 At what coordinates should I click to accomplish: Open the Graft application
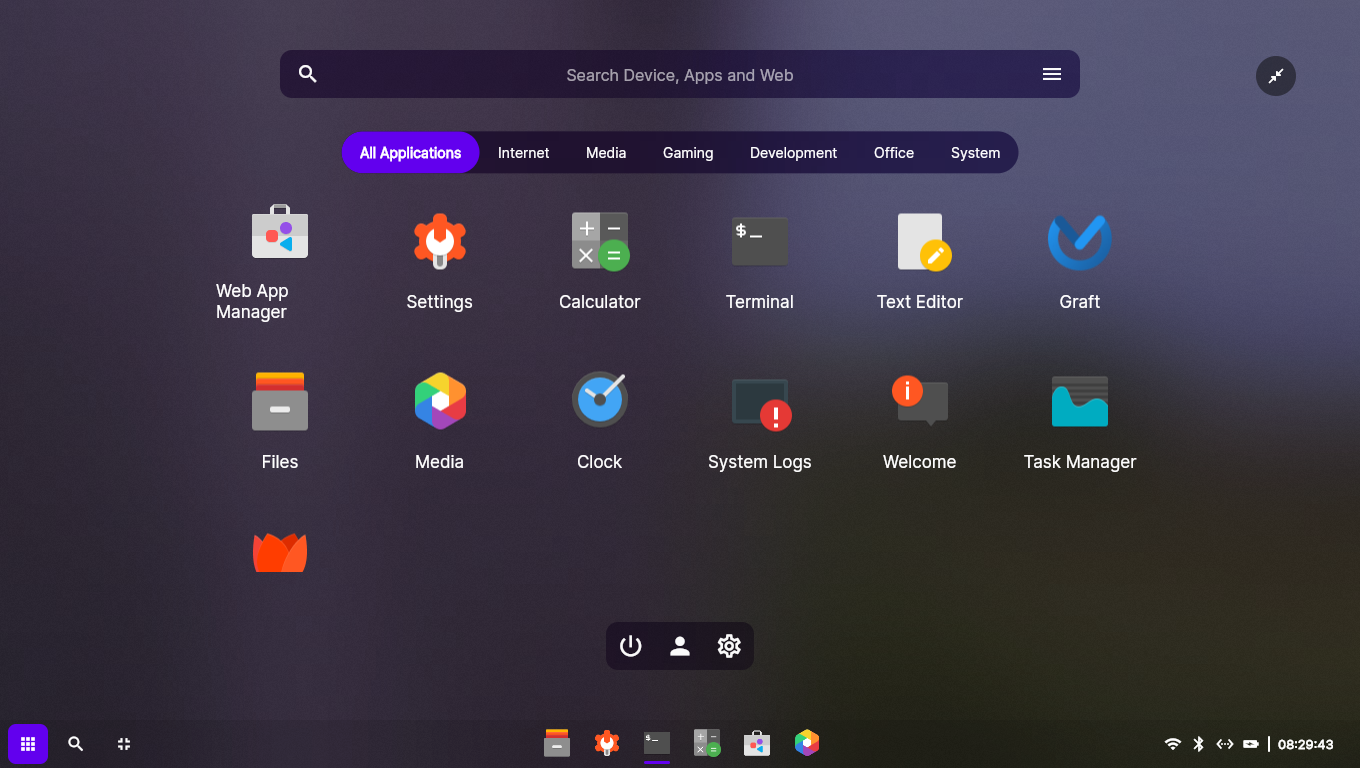click(x=1079, y=241)
